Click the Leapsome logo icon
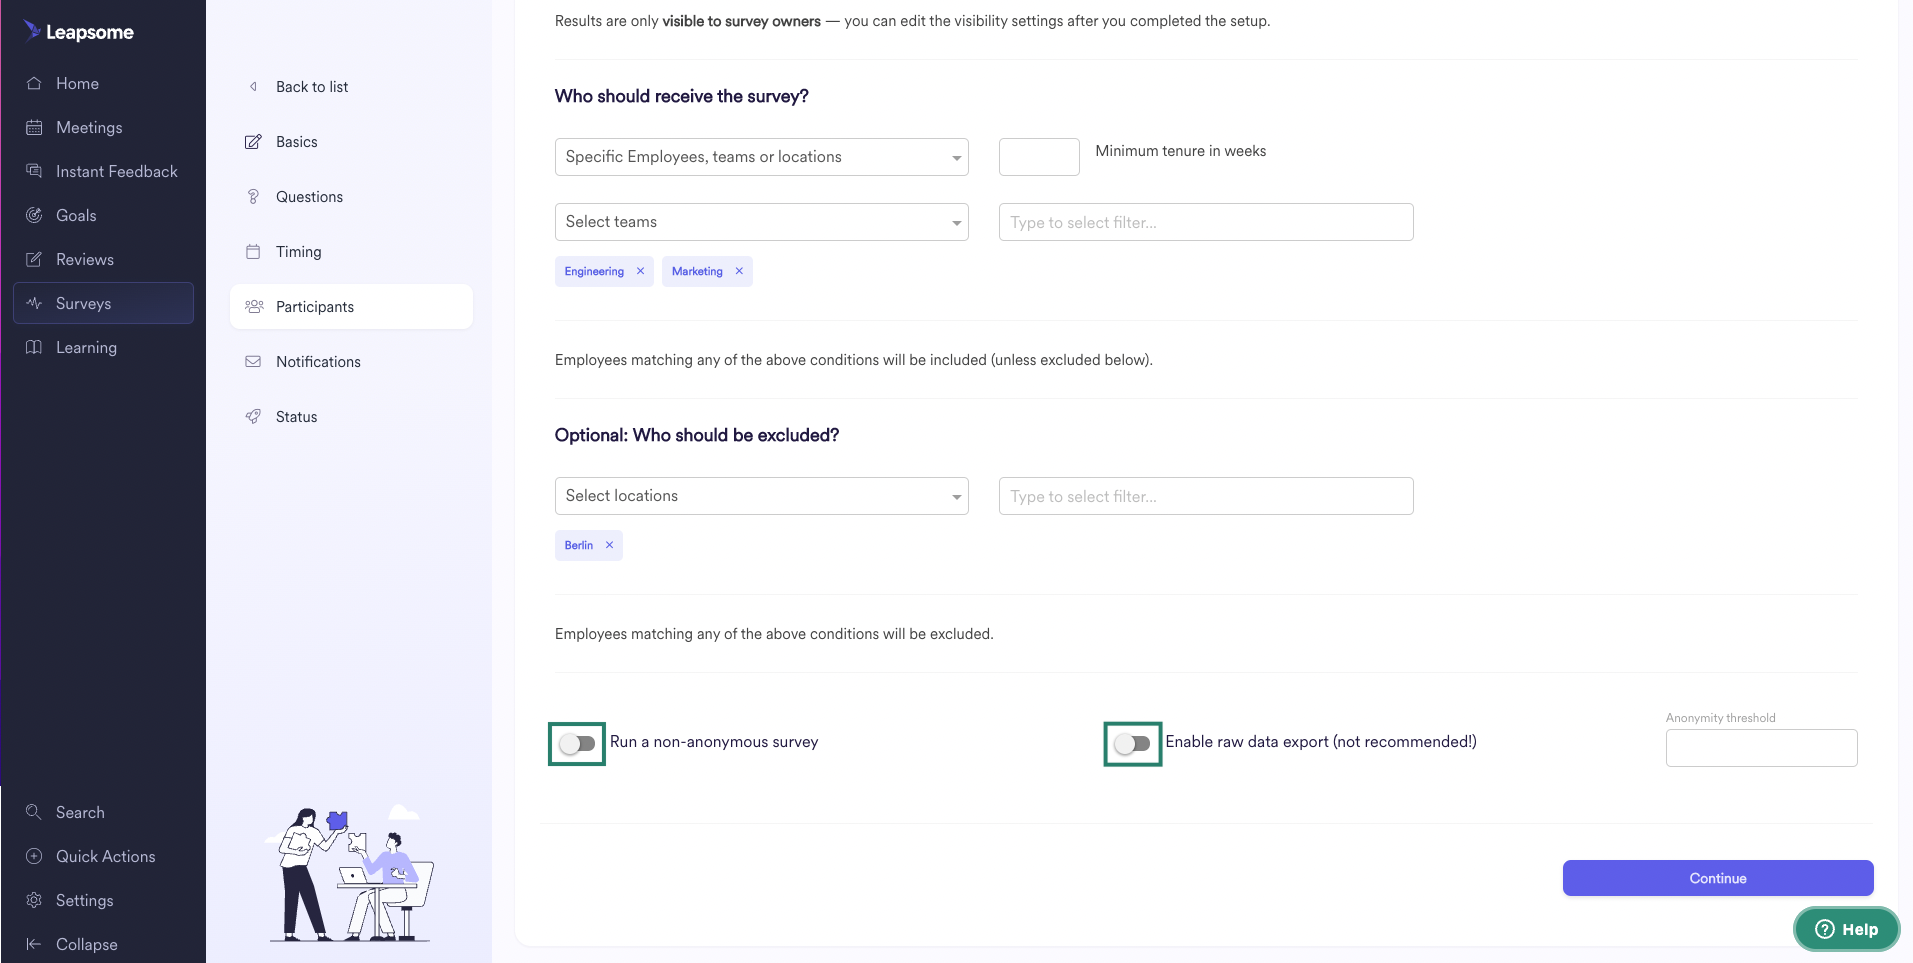The width and height of the screenshot is (1913, 963). click(x=32, y=31)
